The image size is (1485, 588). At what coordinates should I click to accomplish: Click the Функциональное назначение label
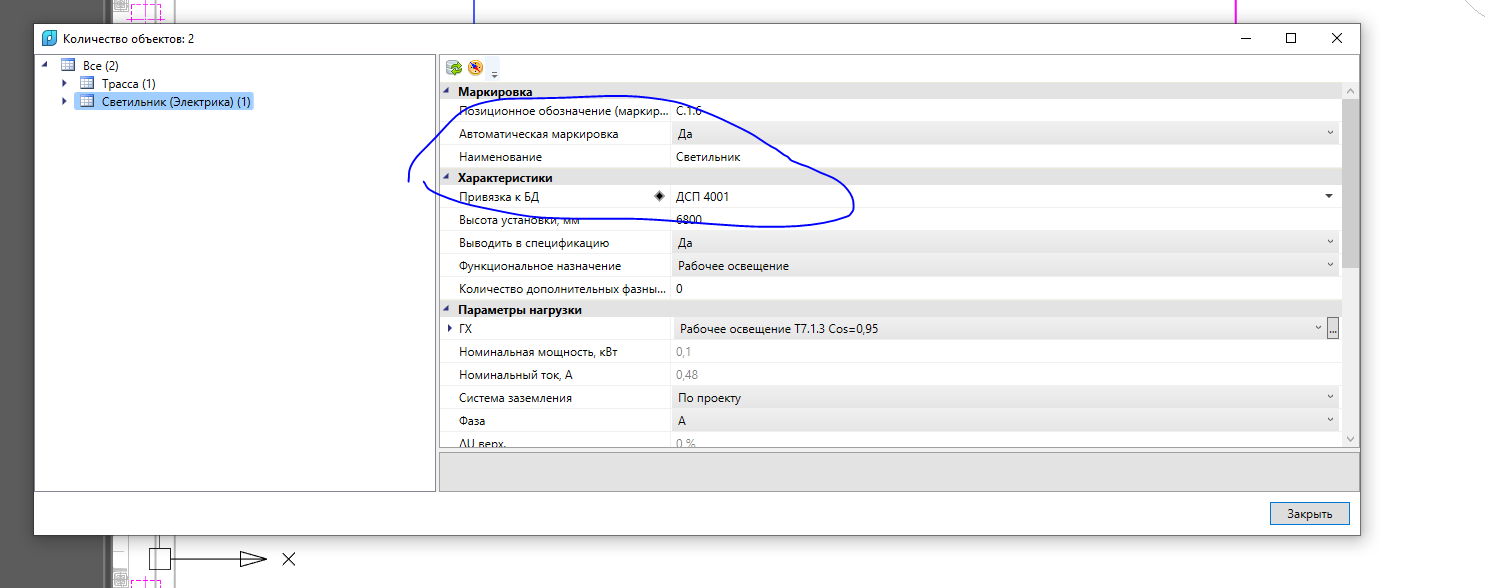point(540,265)
